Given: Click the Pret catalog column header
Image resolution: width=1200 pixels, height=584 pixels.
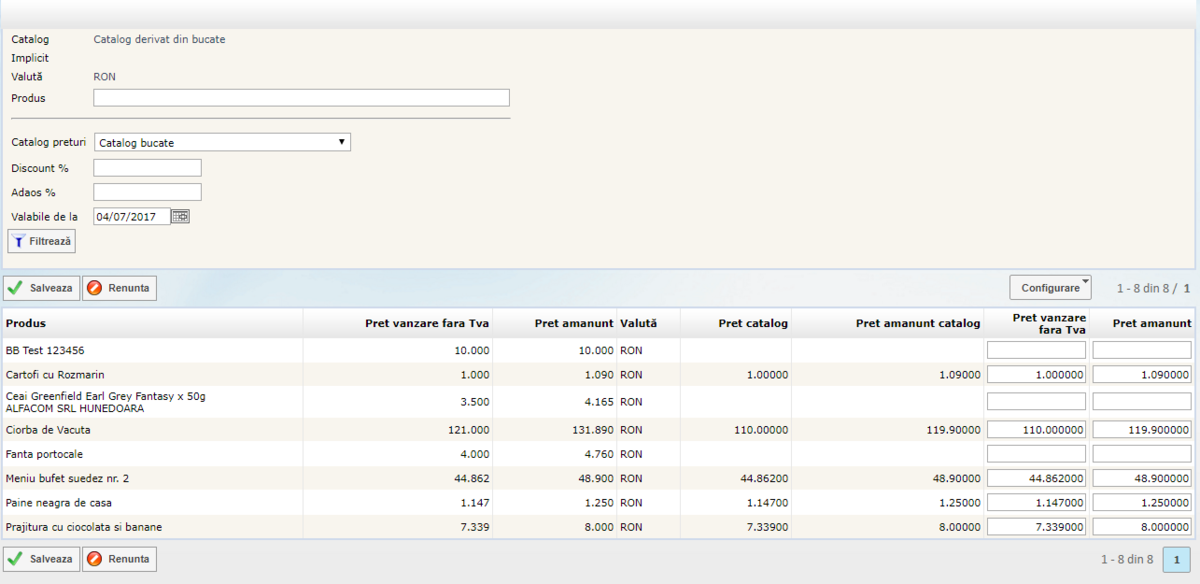Looking at the screenshot, I should [752, 323].
